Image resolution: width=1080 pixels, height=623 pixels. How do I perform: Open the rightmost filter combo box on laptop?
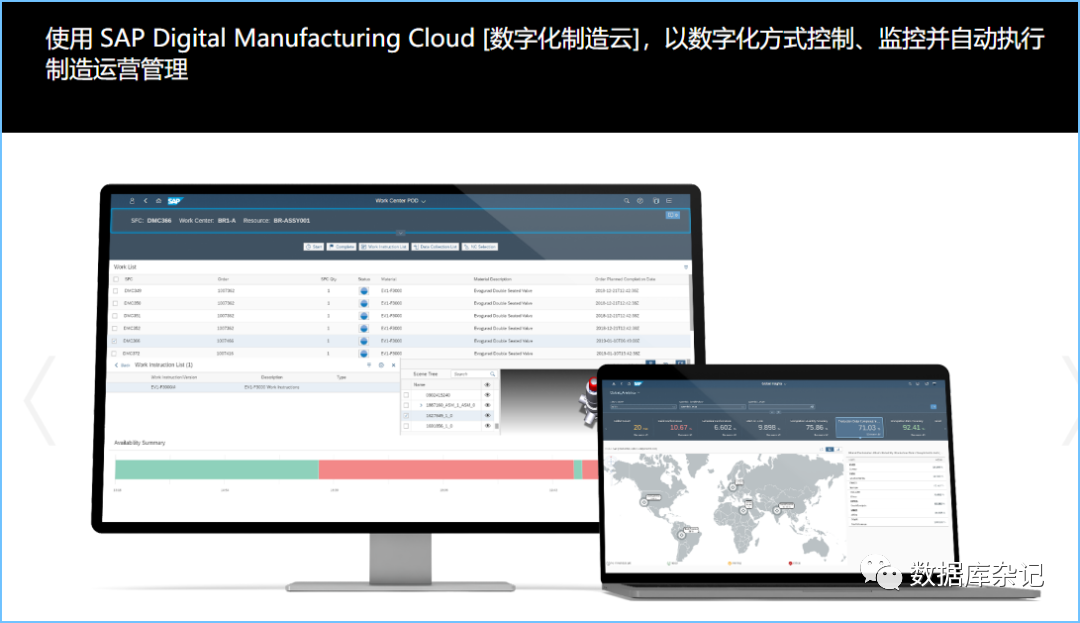click(x=781, y=407)
